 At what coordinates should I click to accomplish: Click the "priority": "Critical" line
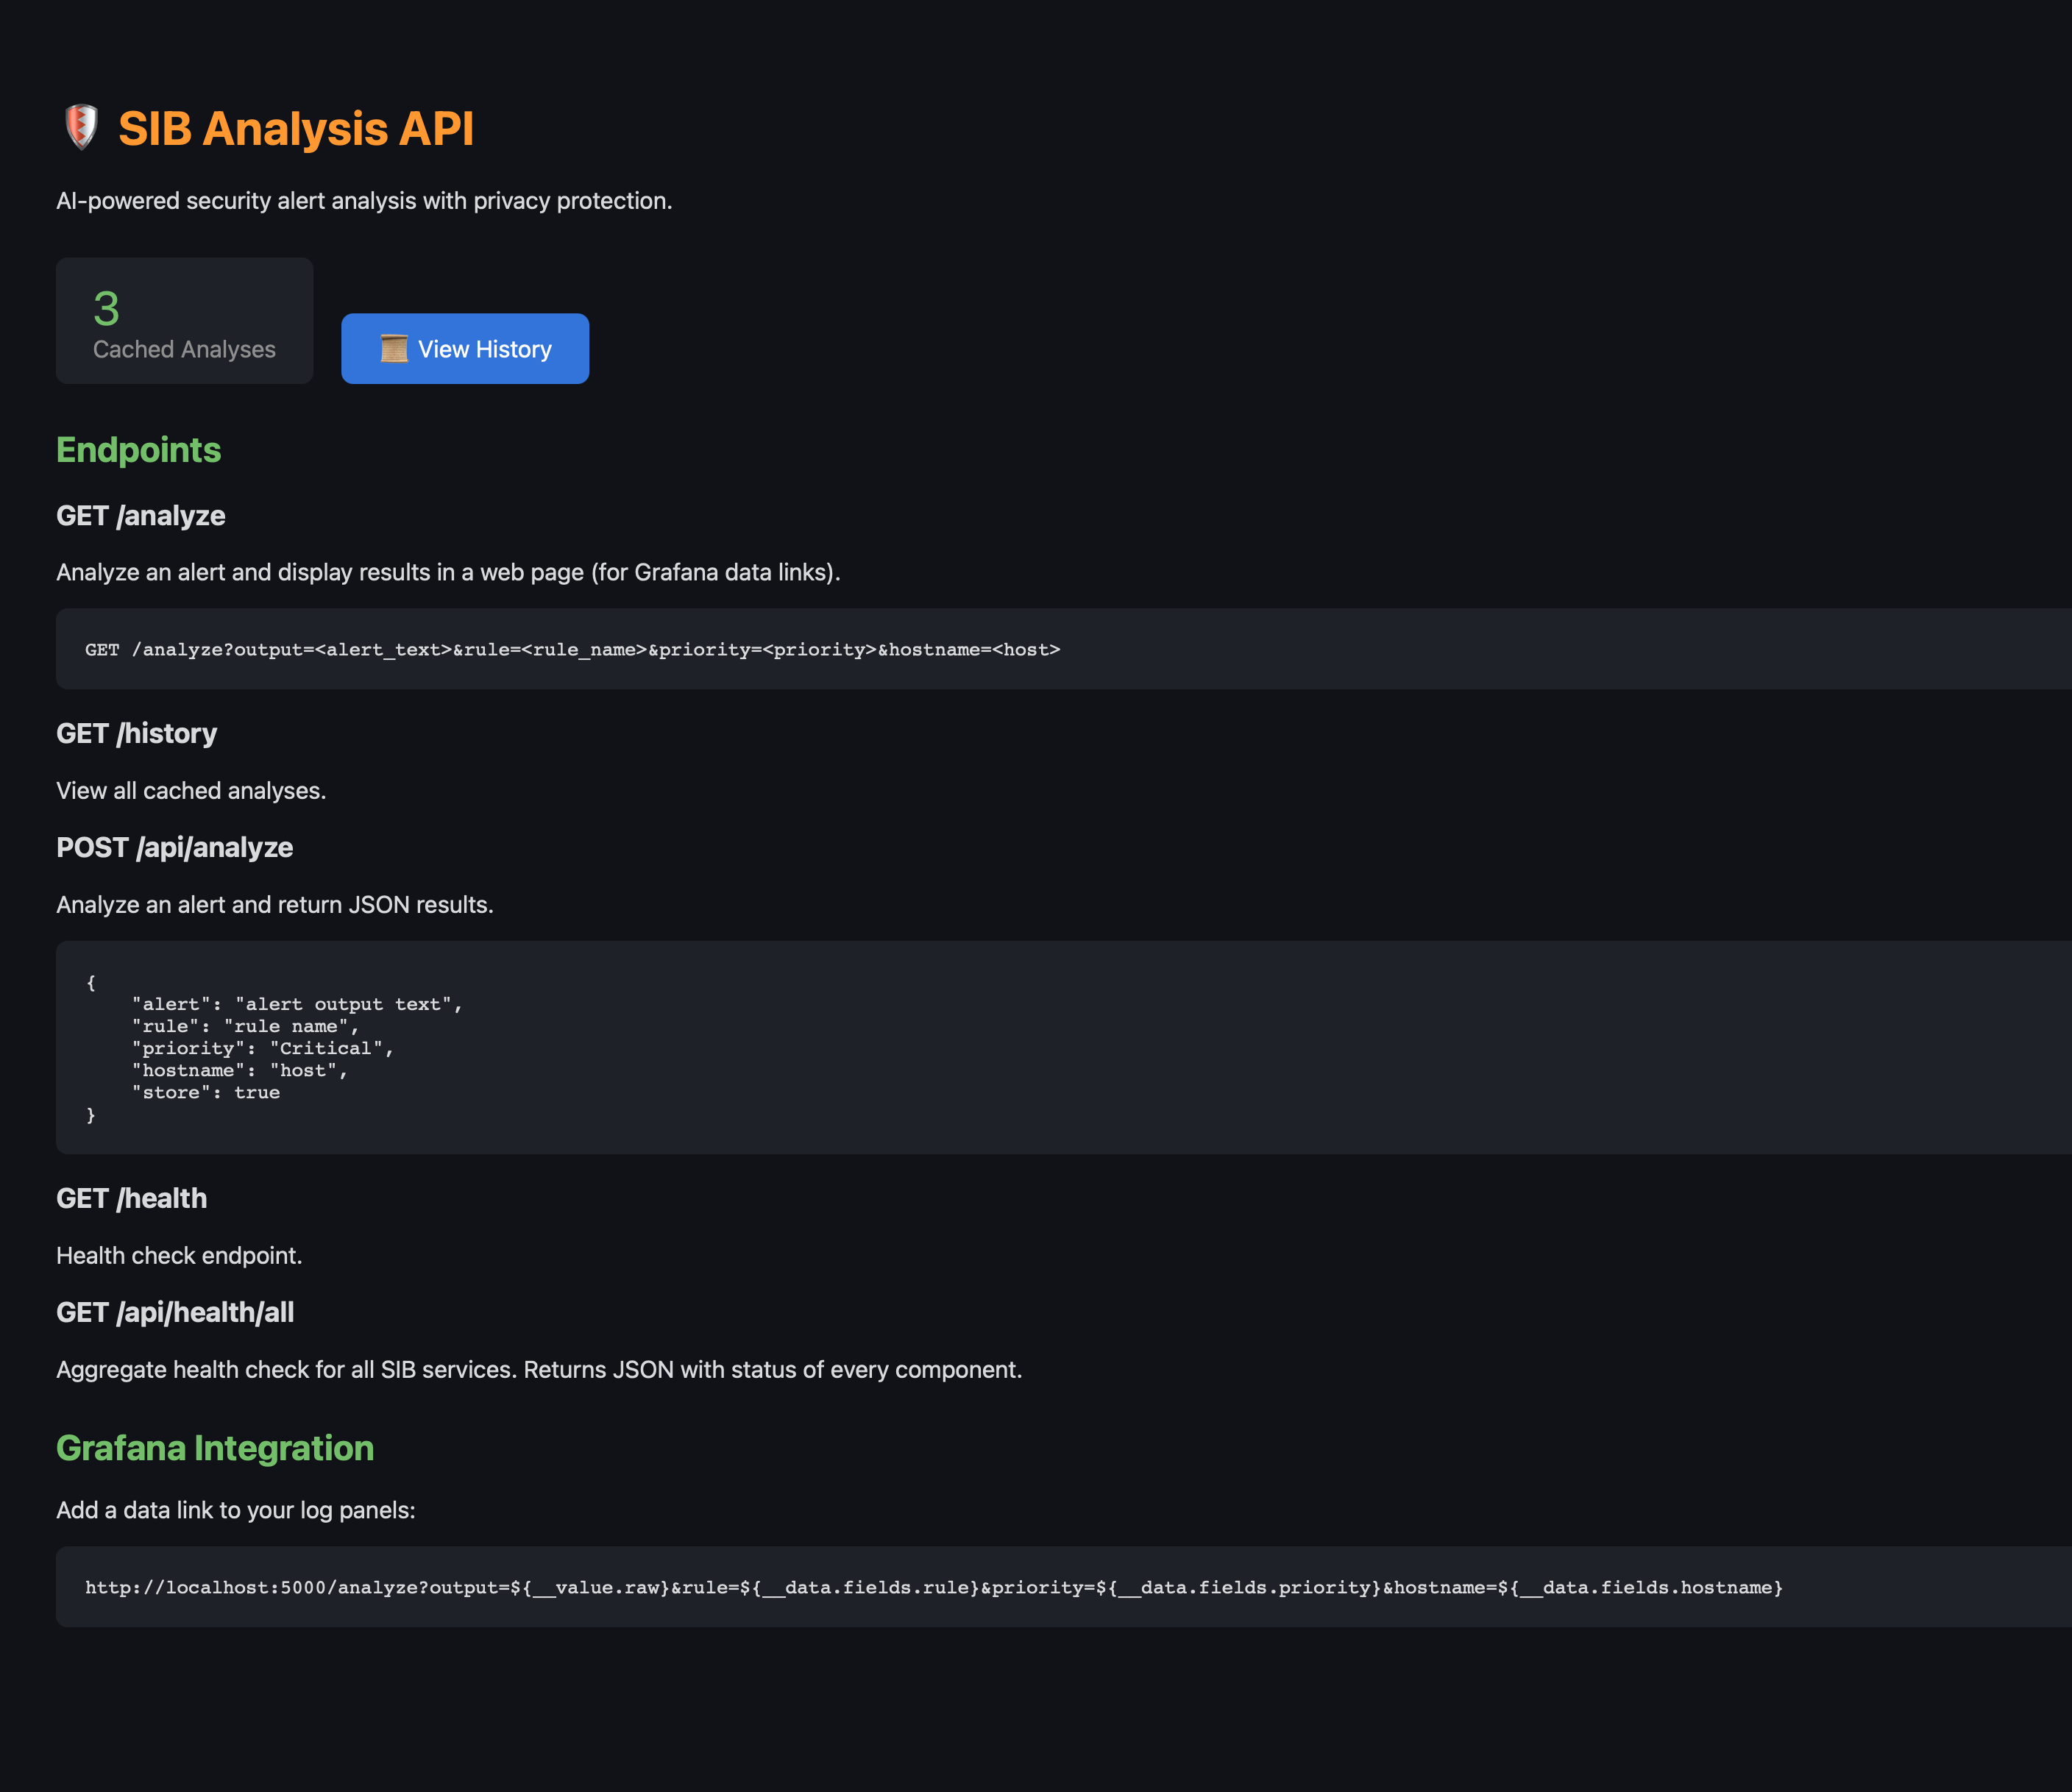pos(263,1048)
